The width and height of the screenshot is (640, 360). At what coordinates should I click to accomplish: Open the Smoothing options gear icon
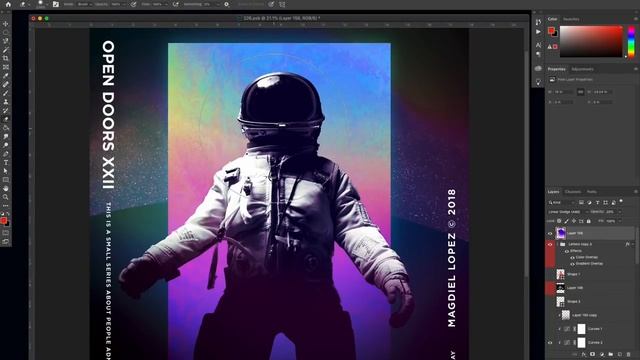pos(227,4)
